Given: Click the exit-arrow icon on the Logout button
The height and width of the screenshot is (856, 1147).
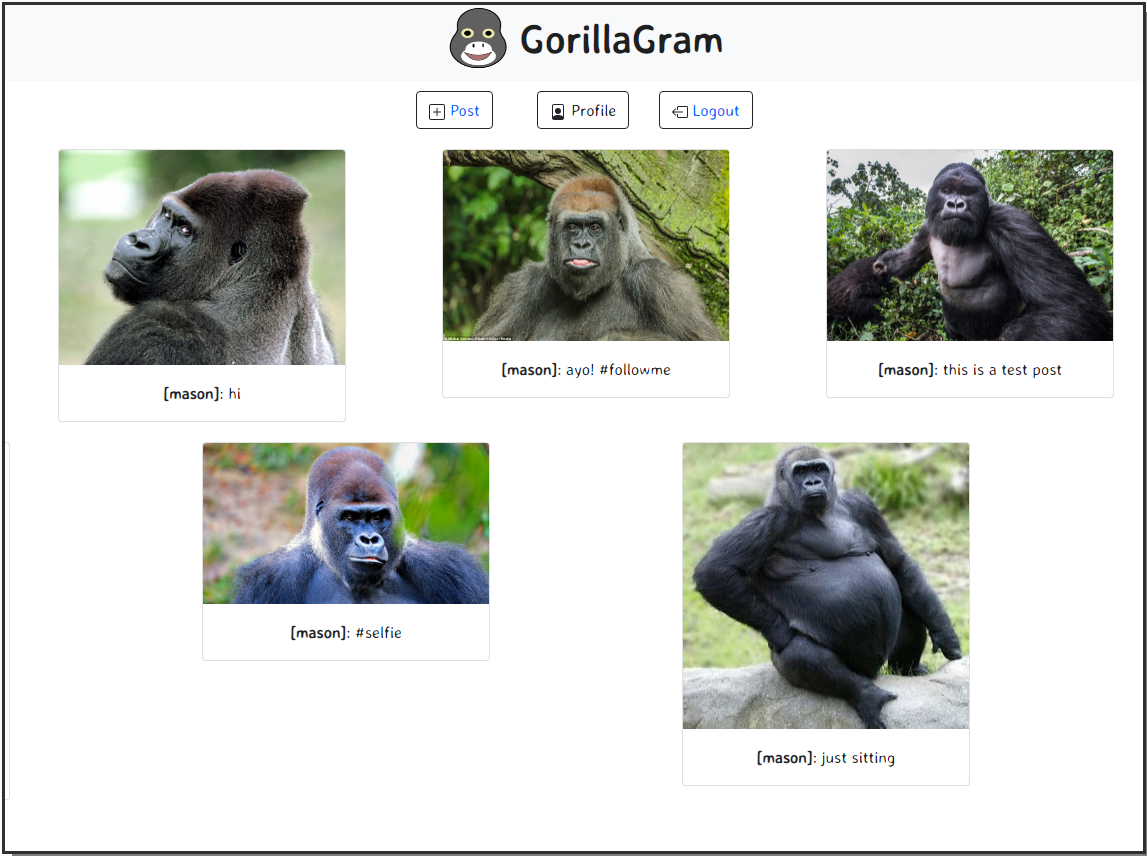Looking at the screenshot, I should click(x=680, y=110).
